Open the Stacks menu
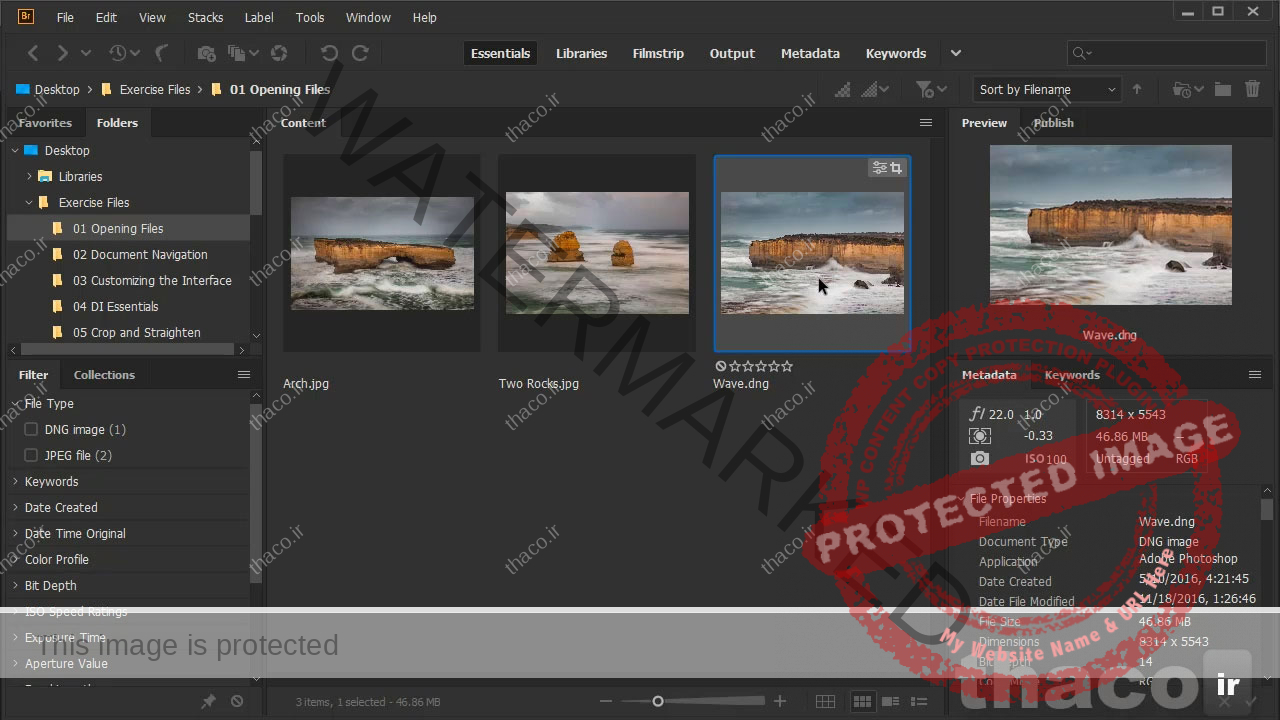The width and height of the screenshot is (1280, 720). 205,17
